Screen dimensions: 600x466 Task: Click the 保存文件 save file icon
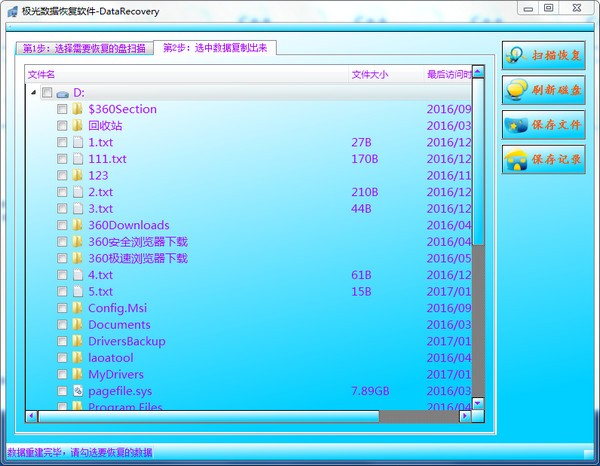coord(518,126)
